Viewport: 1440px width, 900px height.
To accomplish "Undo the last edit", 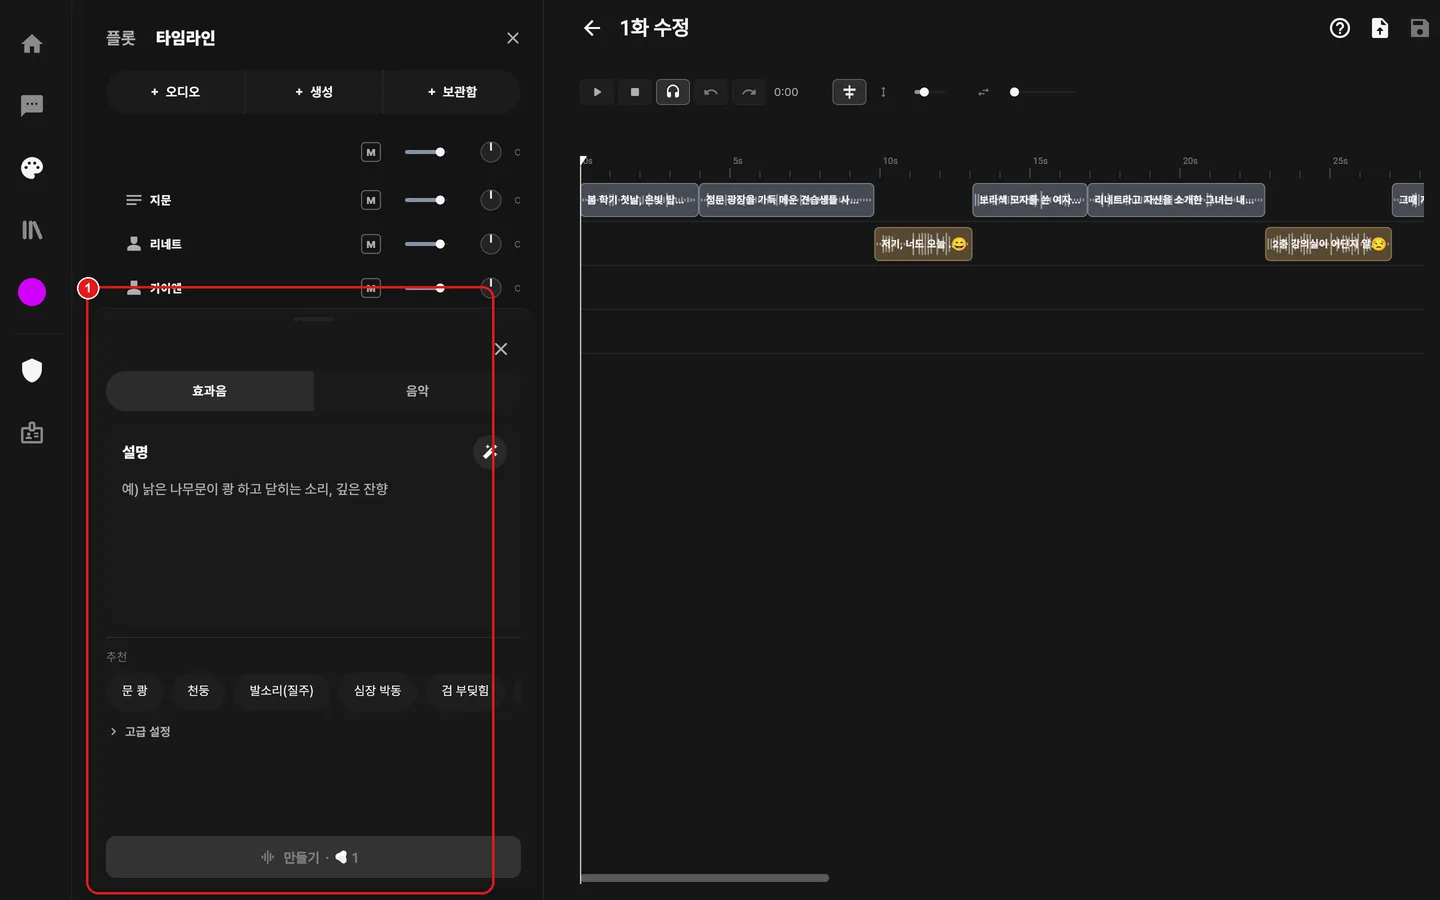I will click(x=711, y=92).
